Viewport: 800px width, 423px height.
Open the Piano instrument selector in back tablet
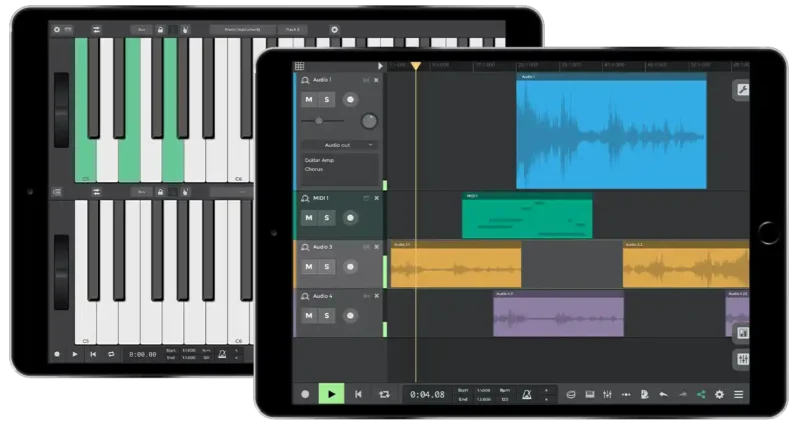pyautogui.click(x=243, y=30)
